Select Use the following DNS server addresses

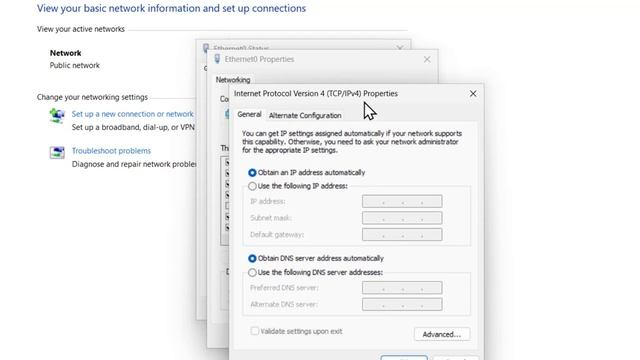click(252, 272)
